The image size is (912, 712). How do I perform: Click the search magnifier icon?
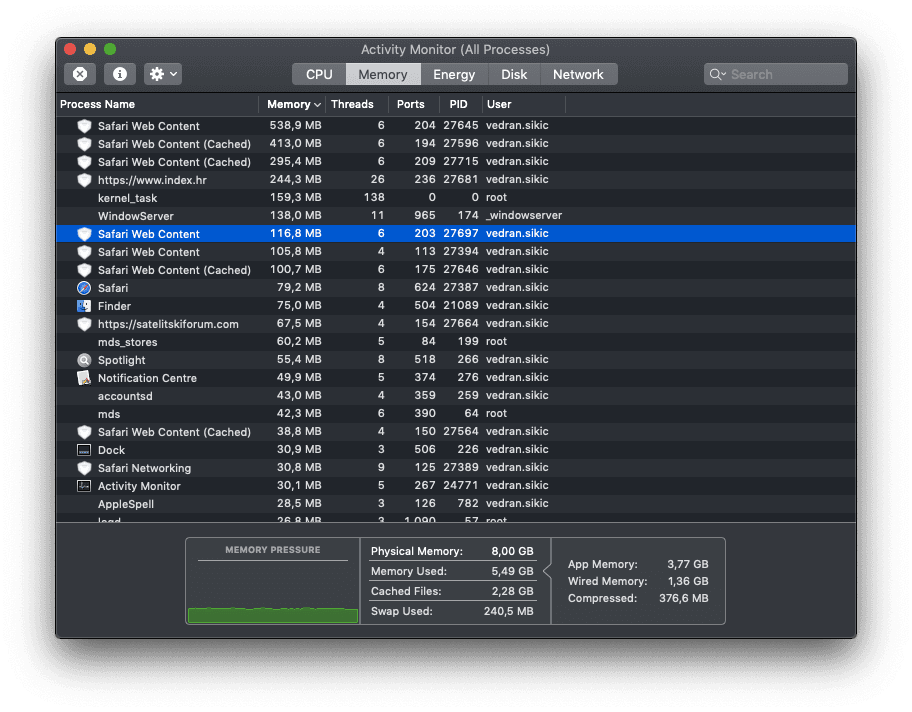click(717, 74)
